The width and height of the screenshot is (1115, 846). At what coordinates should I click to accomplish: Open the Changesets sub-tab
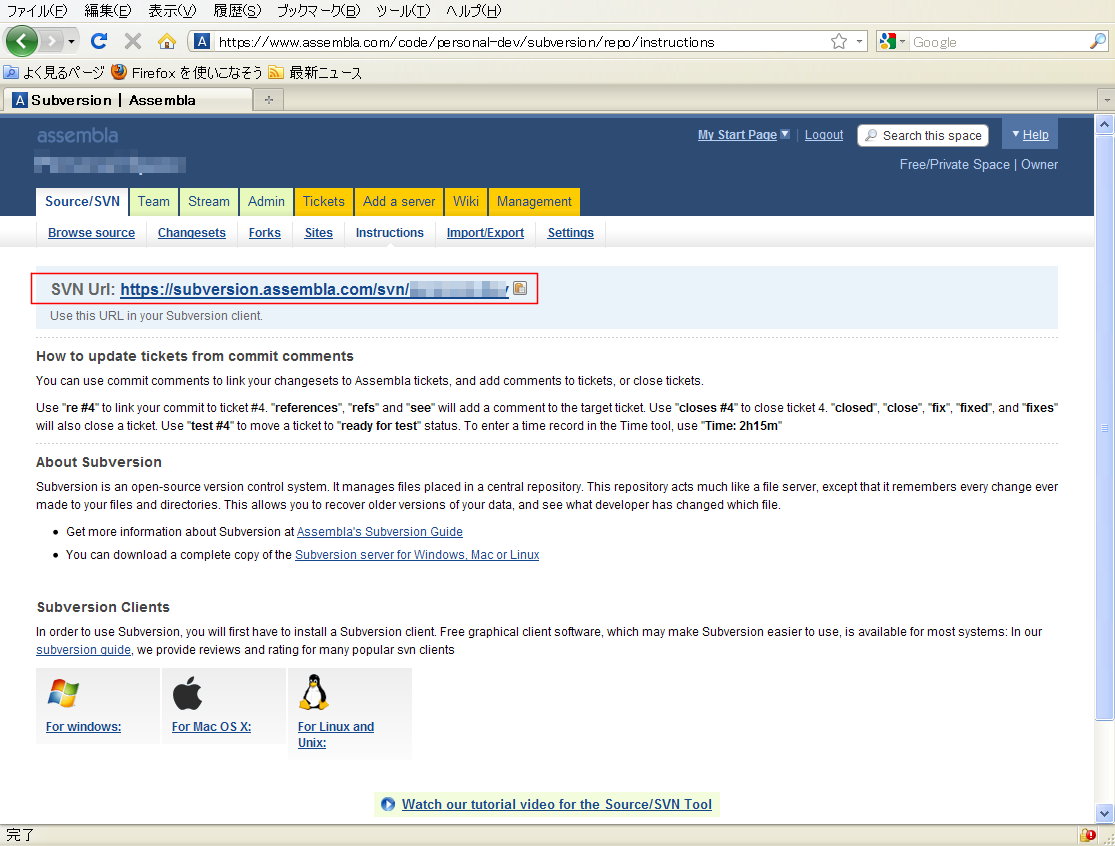[192, 233]
